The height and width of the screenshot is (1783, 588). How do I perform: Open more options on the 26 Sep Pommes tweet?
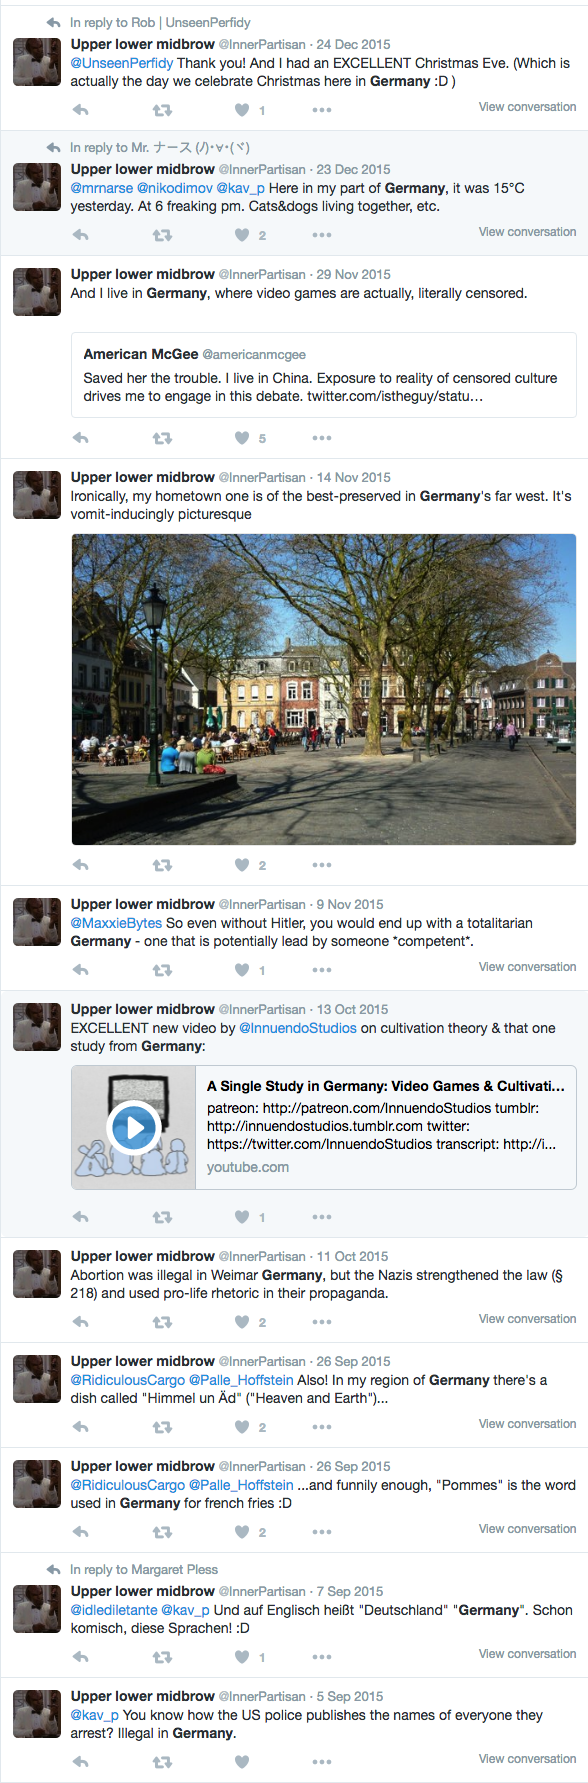[x=322, y=1532]
